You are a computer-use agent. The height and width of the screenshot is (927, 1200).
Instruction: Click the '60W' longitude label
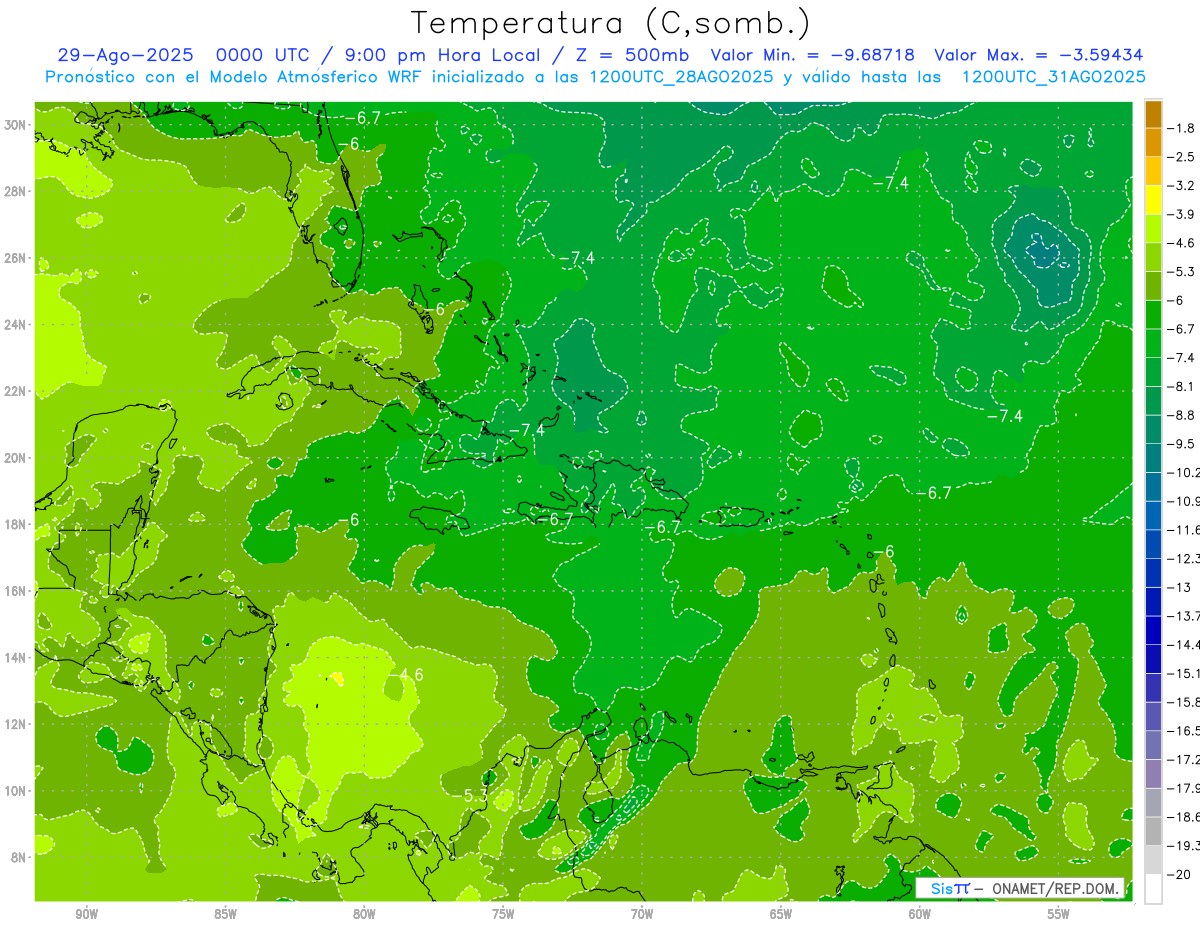(920, 914)
